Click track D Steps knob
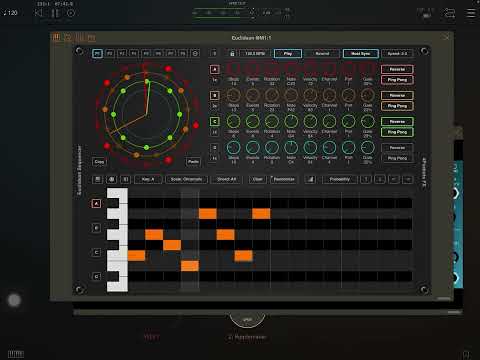This screenshot has height=360, width=480. click(233, 148)
